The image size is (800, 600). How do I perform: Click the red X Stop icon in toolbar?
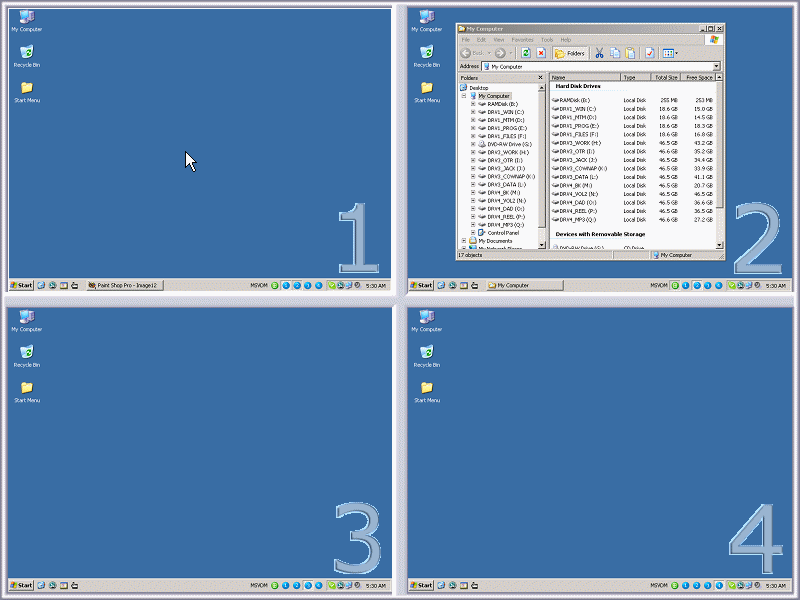tap(541, 53)
